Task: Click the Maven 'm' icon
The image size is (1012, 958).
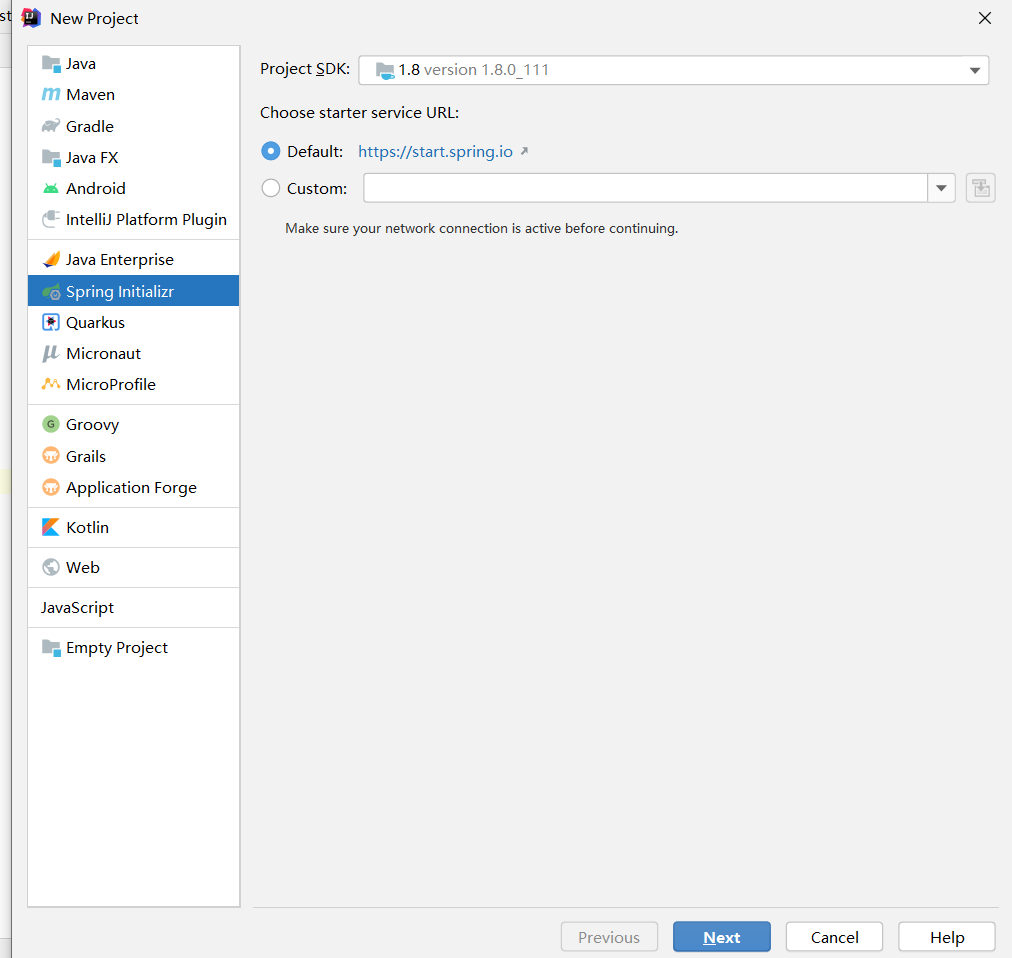Action: click(x=51, y=94)
